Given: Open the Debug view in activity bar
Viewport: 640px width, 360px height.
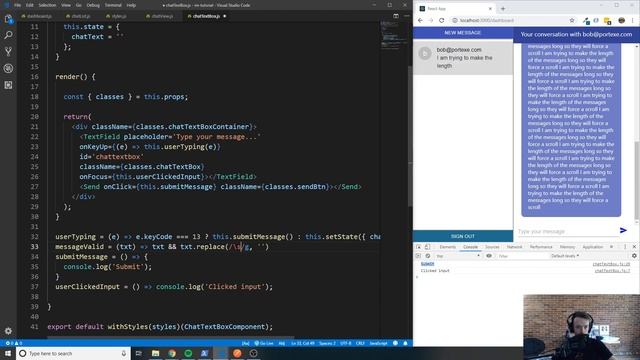Looking at the screenshot, I should 8,69.
